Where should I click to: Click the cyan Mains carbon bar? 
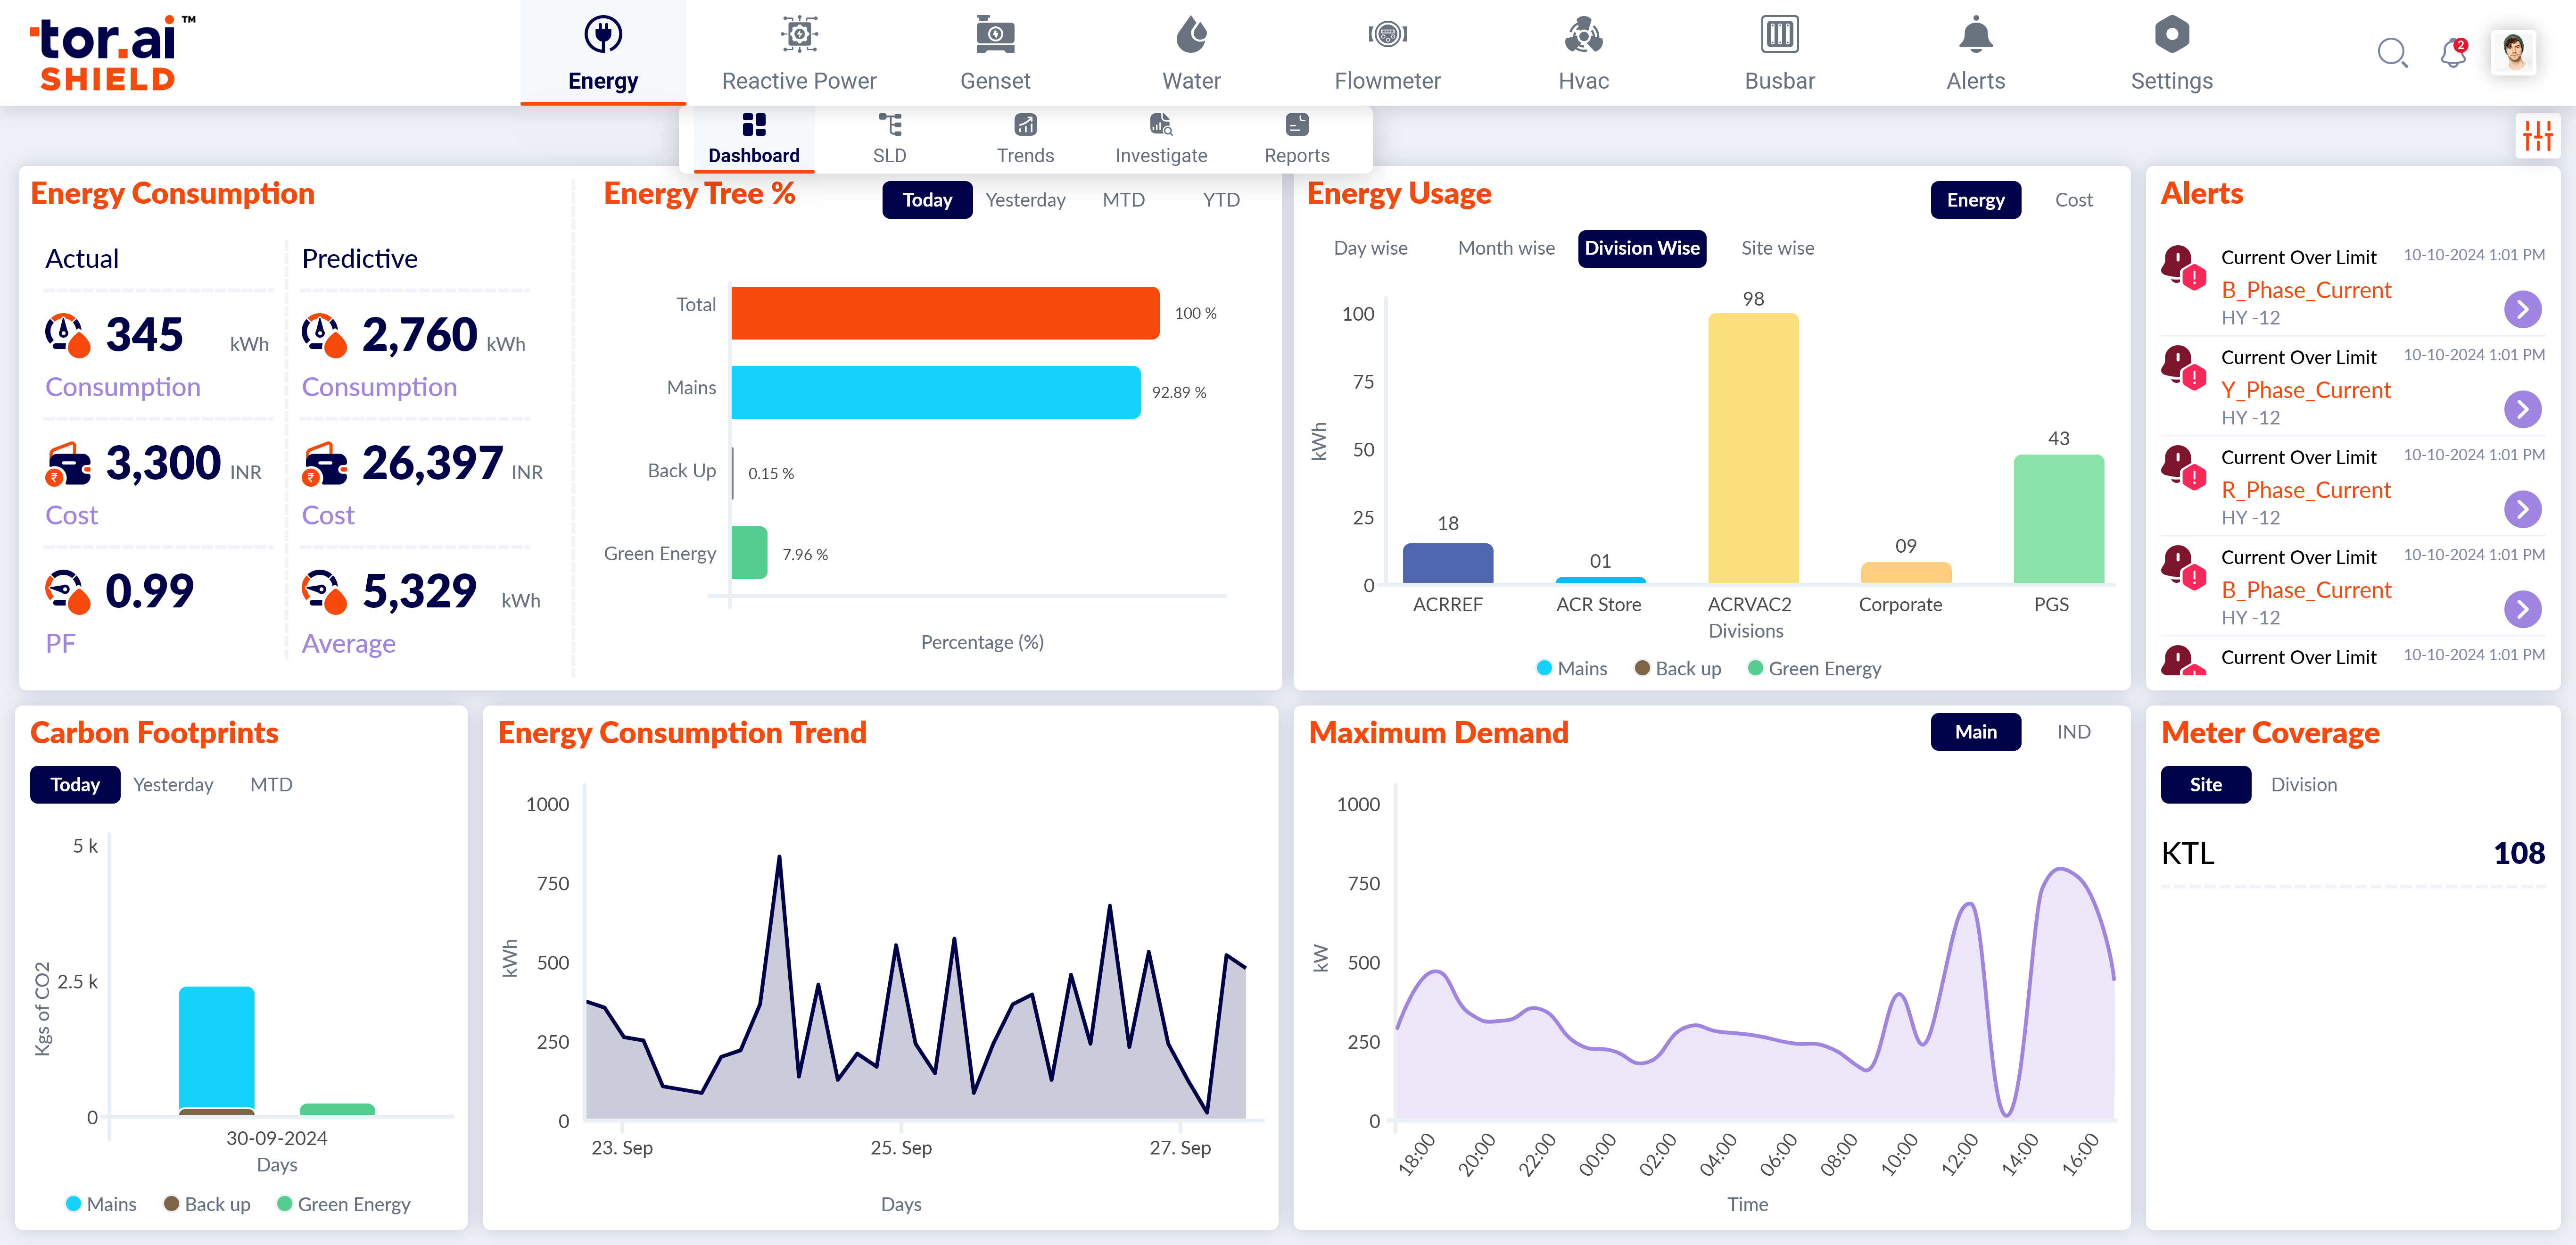coord(216,1047)
